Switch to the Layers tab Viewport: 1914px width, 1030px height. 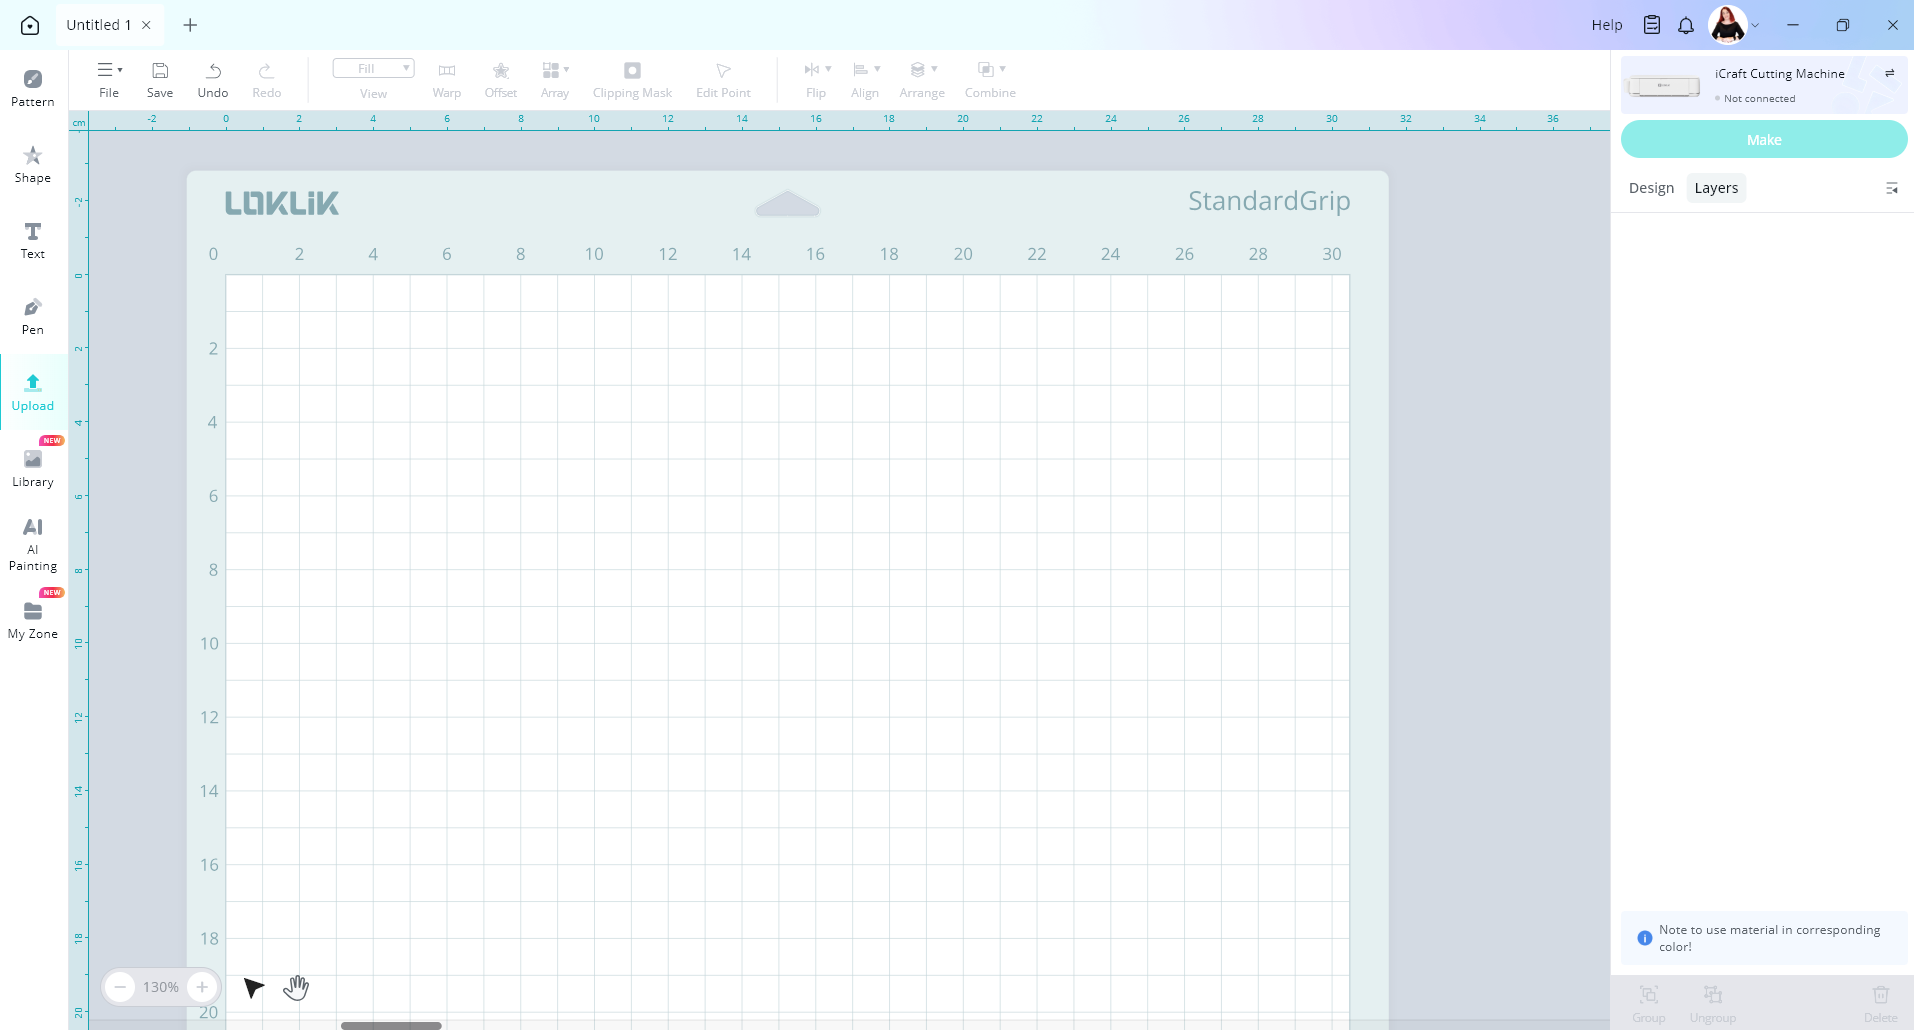point(1716,188)
